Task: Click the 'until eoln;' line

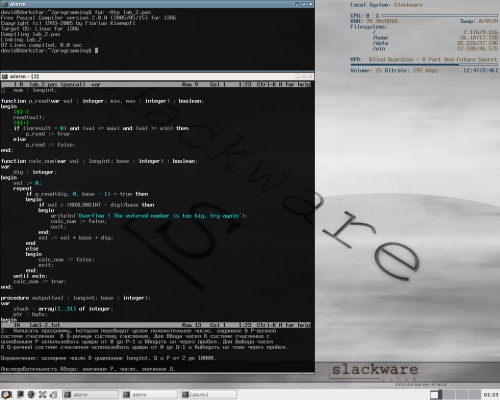Action: pos(30,276)
